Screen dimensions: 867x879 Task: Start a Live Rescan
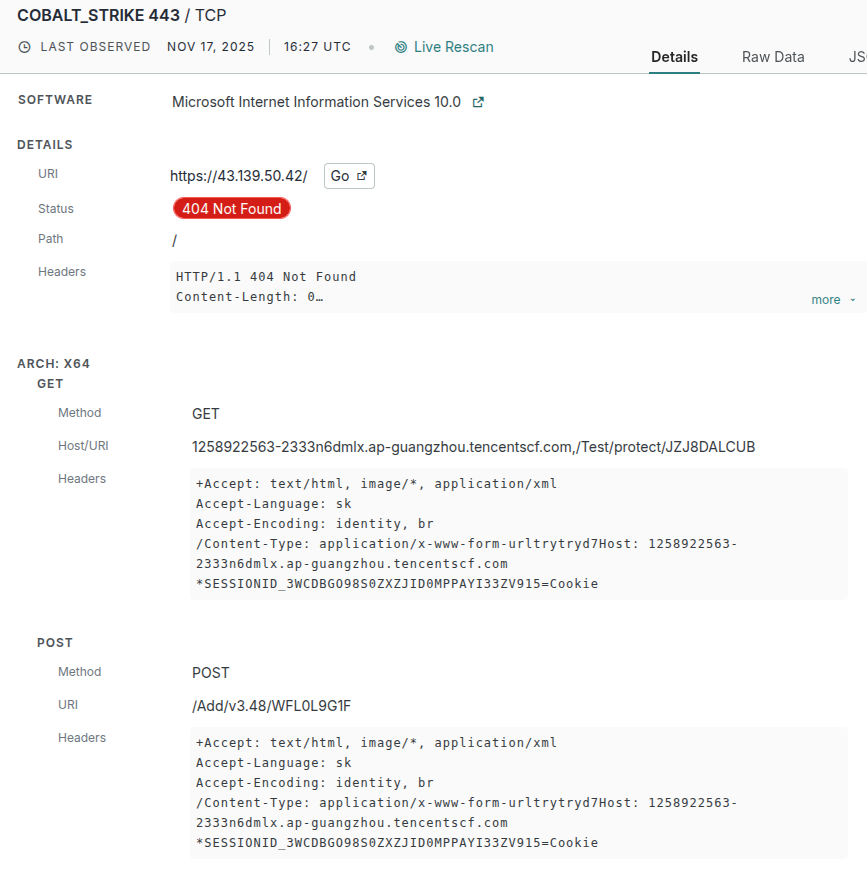pos(453,47)
